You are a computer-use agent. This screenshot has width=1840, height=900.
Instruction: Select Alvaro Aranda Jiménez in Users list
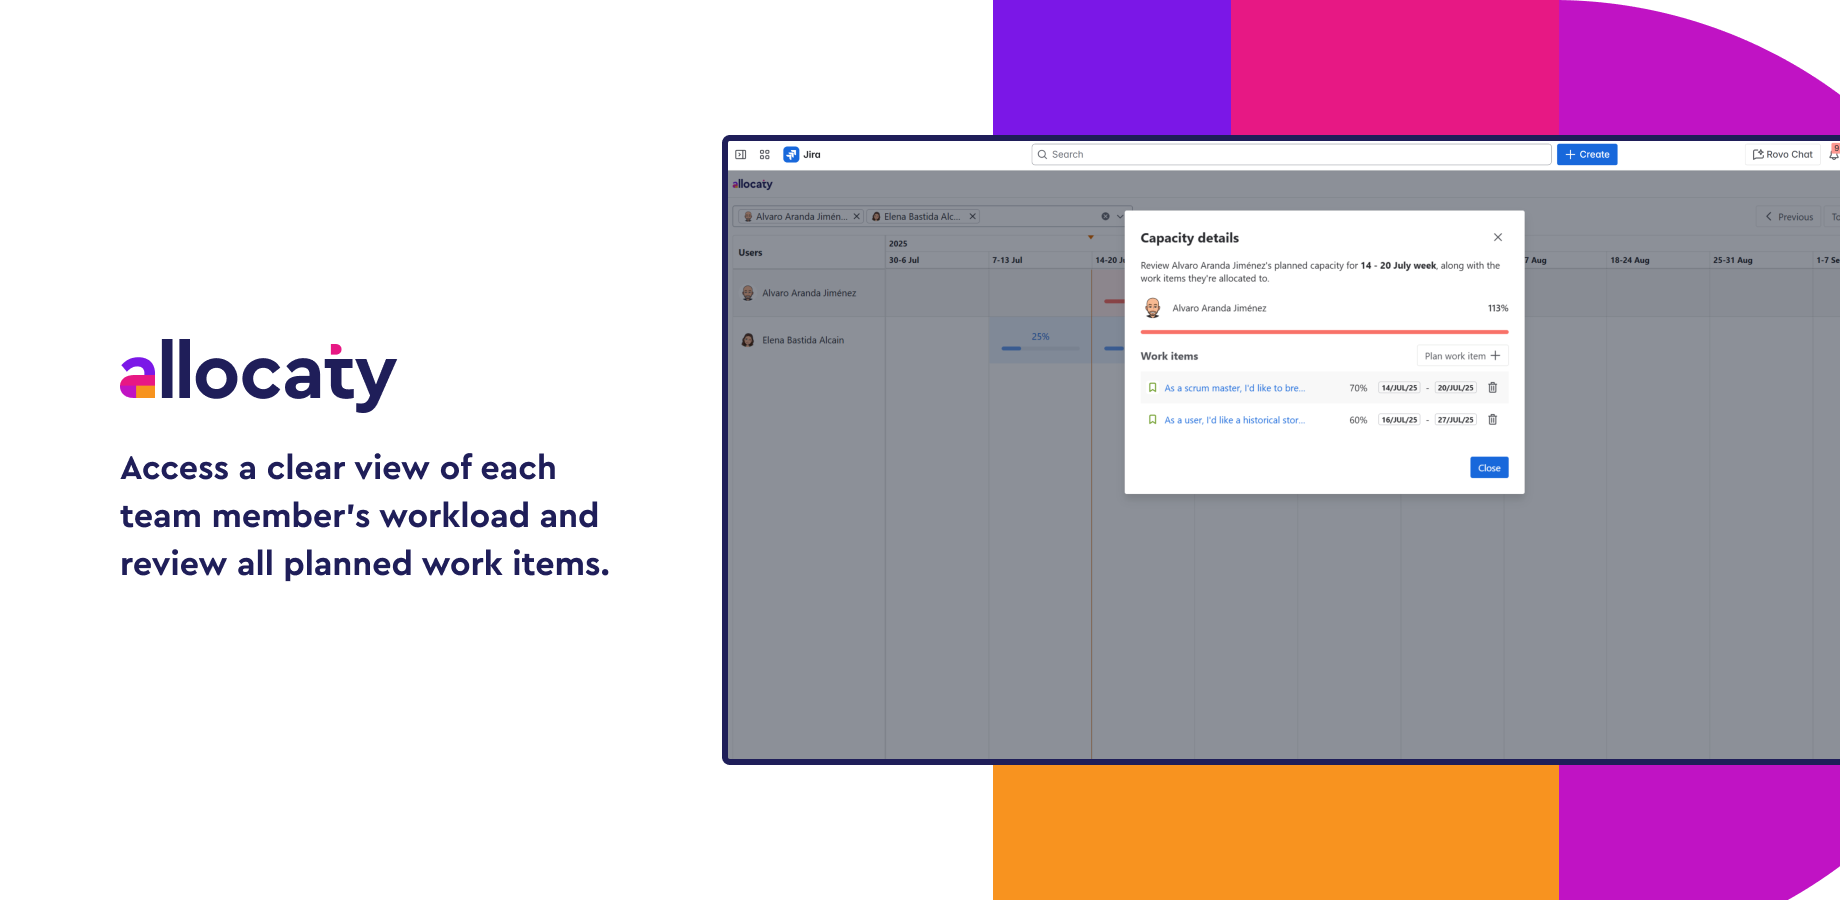807,294
